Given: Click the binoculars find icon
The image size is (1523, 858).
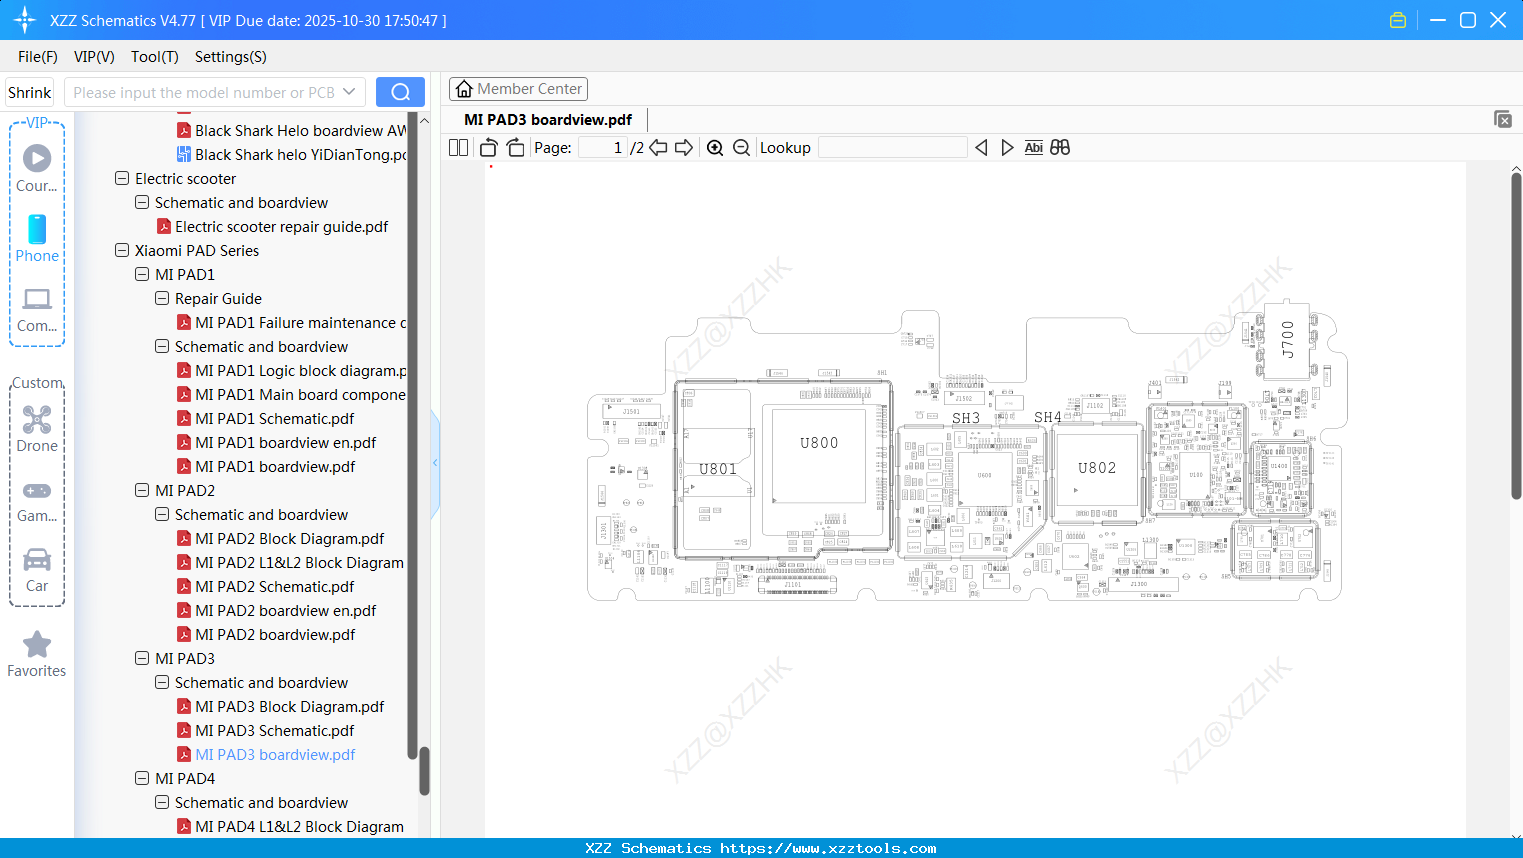Looking at the screenshot, I should 1060,148.
